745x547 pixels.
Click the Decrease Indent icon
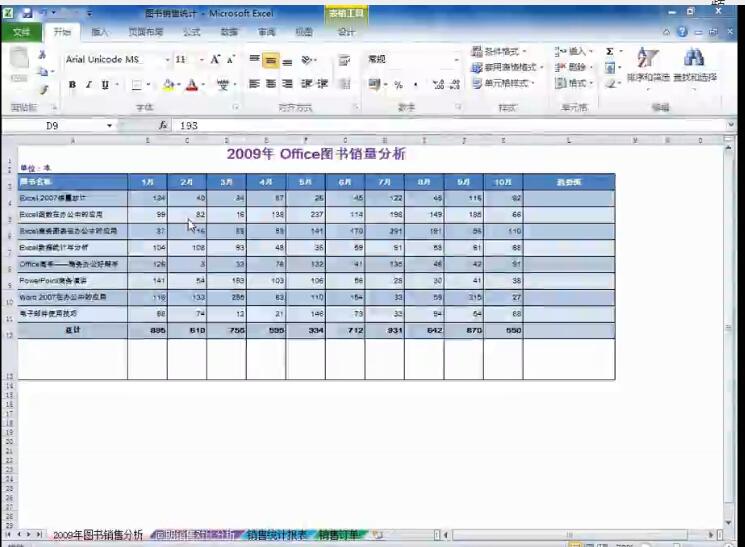(x=306, y=84)
